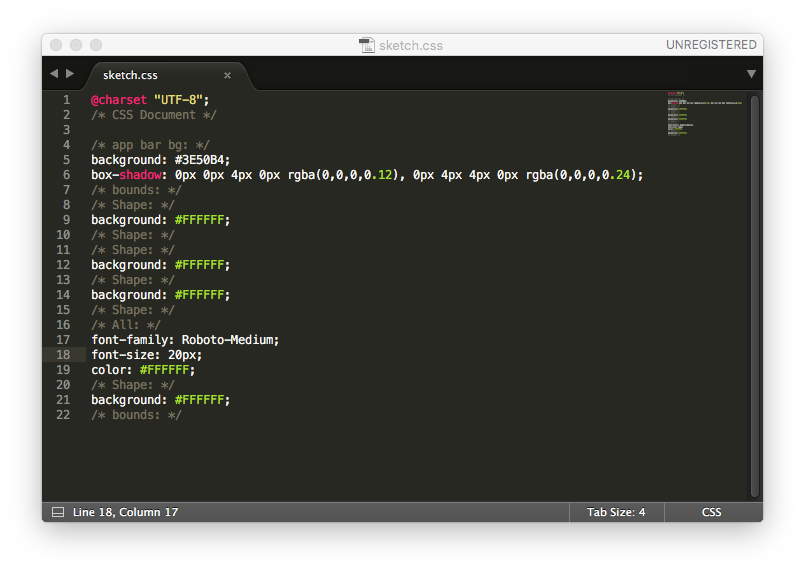Click the sketch.css file icon in title bar
The width and height of the screenshot is (805, 572).
367,45
